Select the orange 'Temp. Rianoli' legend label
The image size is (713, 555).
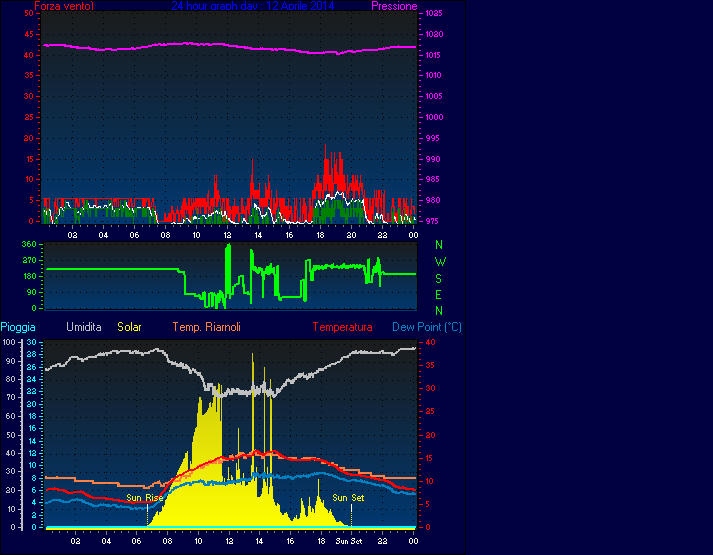coord(206,327)
